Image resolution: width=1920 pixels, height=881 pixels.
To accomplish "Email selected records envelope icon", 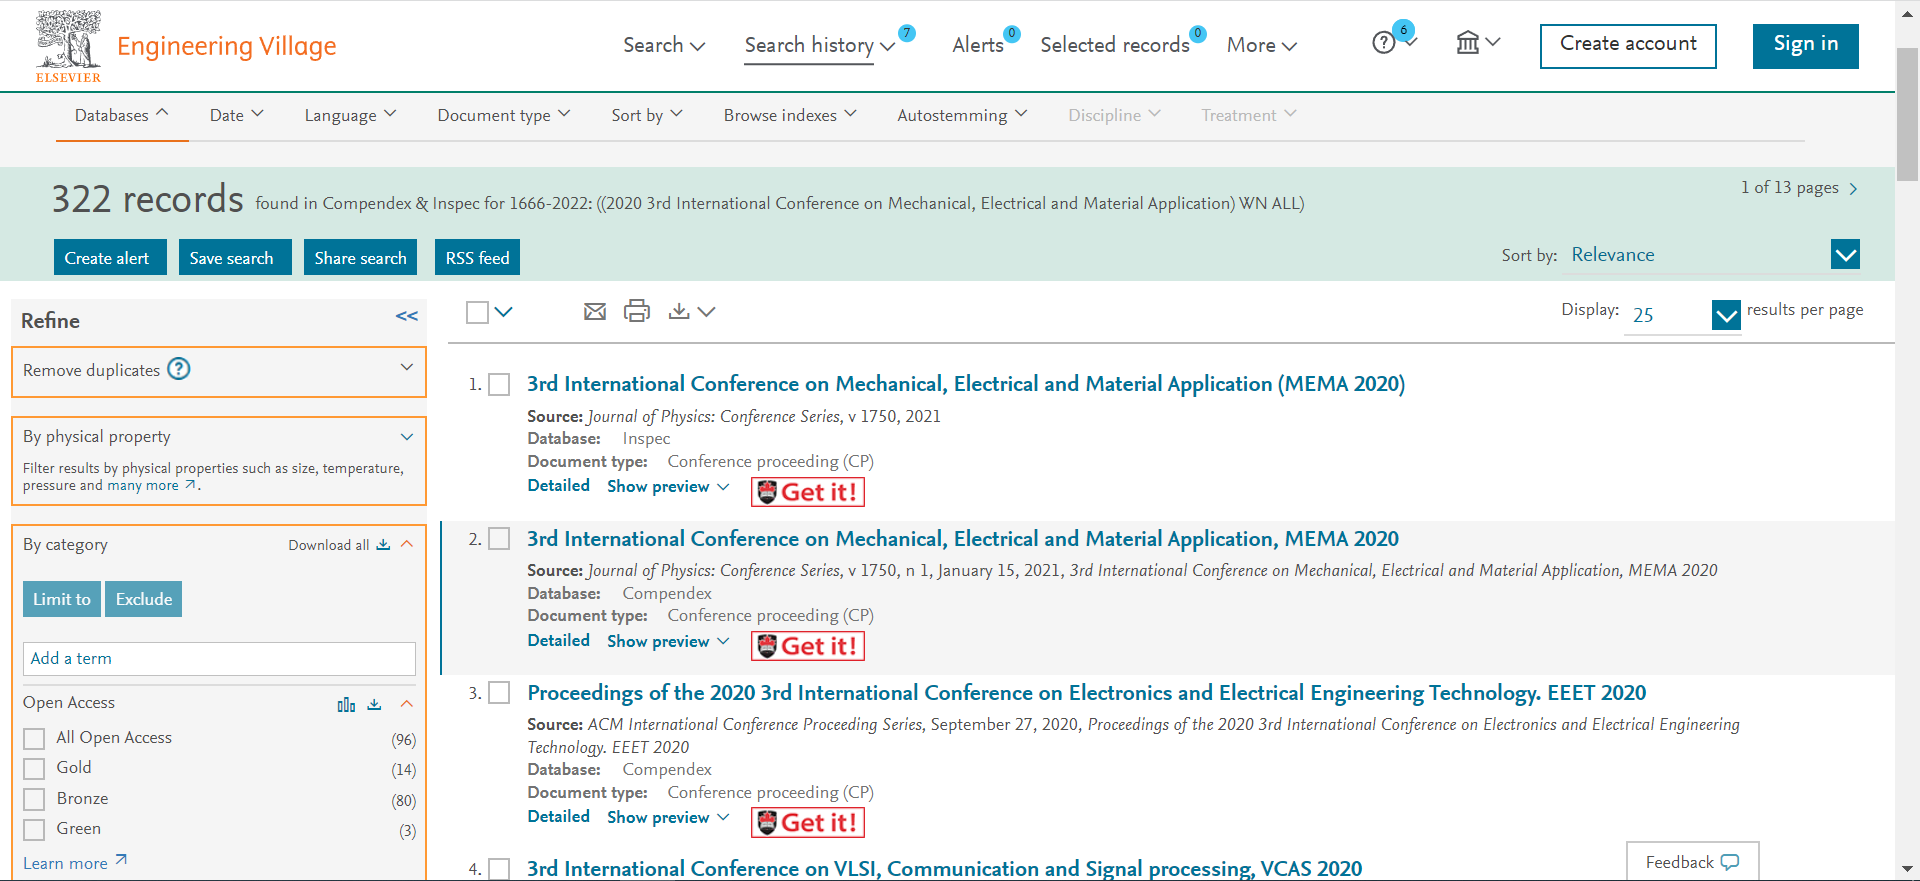I will click(595, 311).
